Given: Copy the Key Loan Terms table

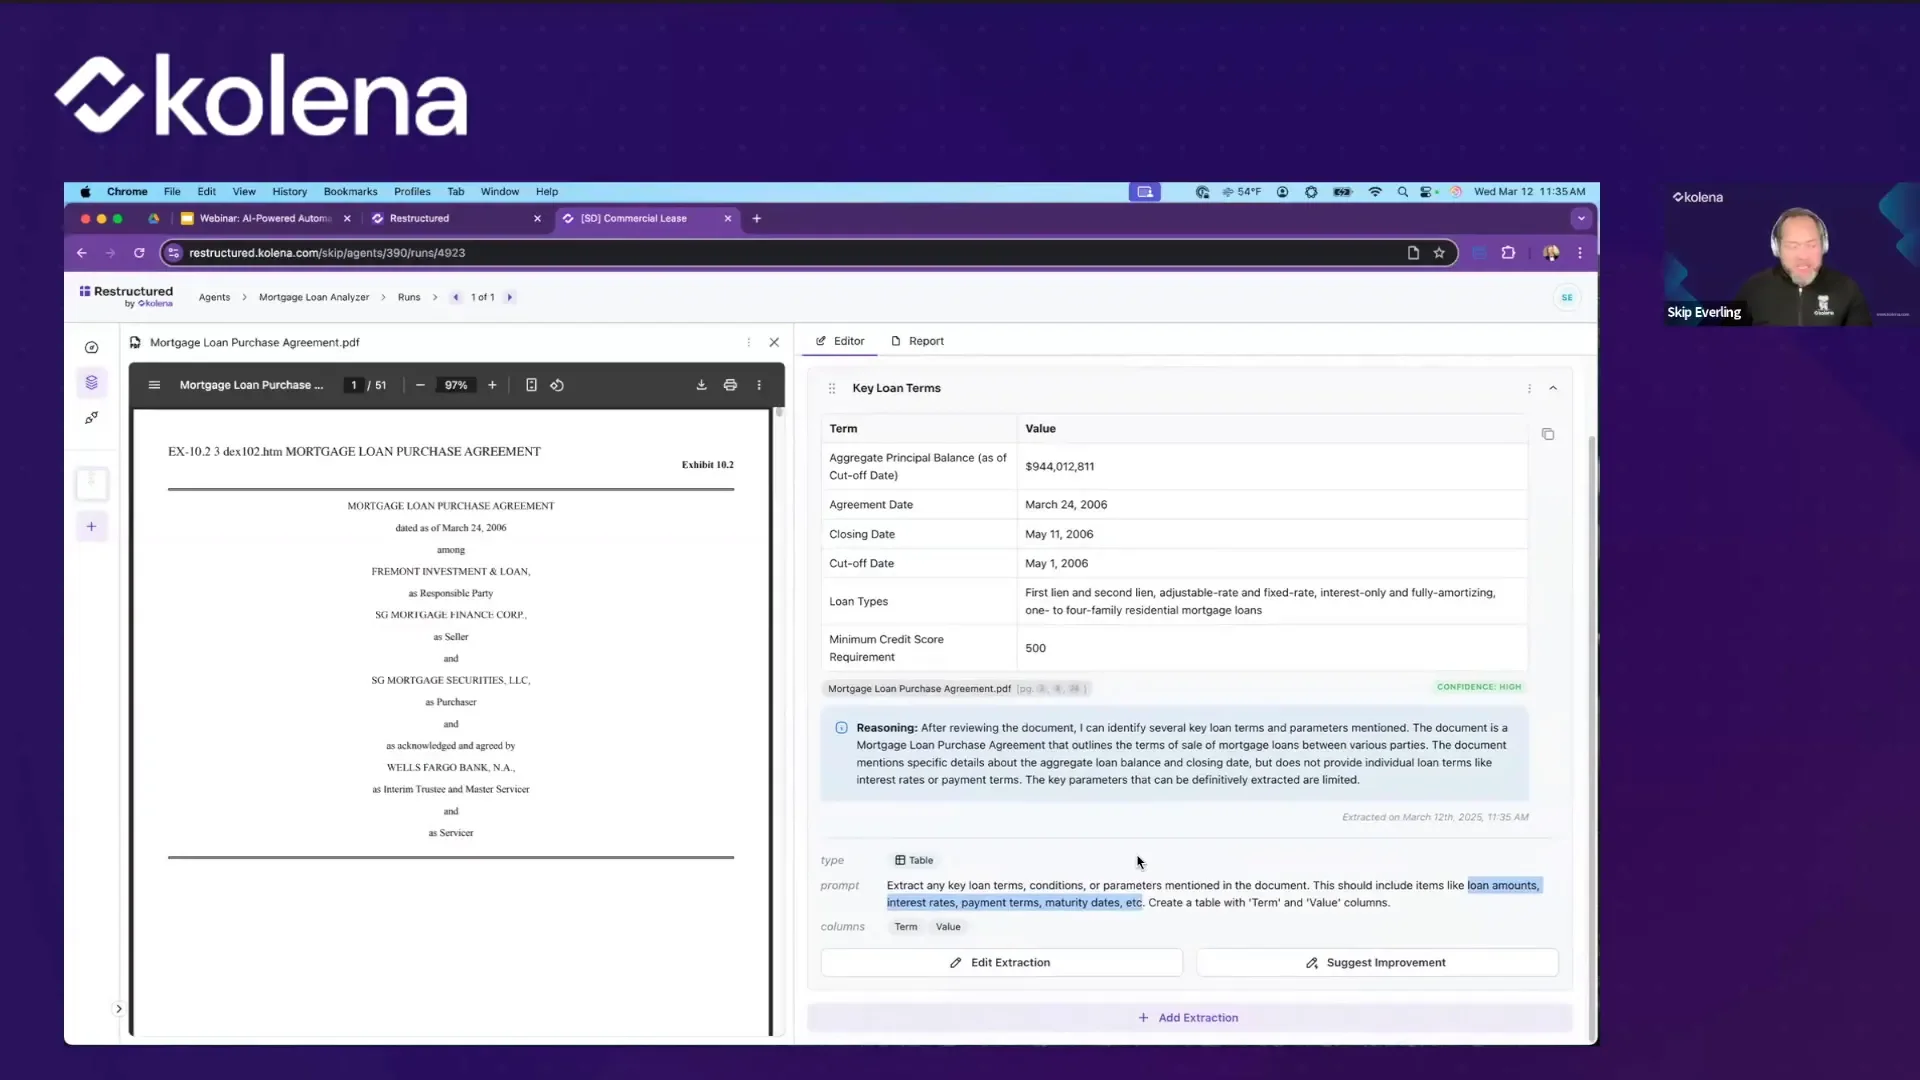Looking at the screenshot, I should 1548,434.
